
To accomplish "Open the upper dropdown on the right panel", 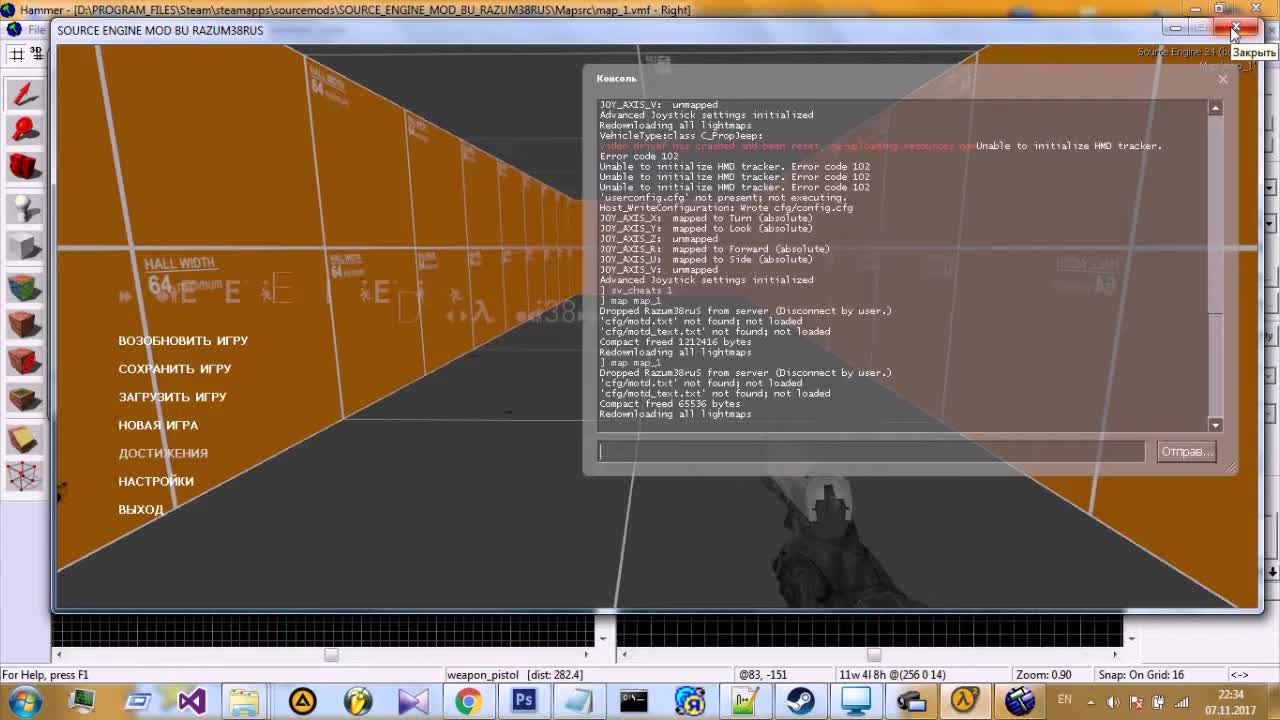I will [1271, 187].
